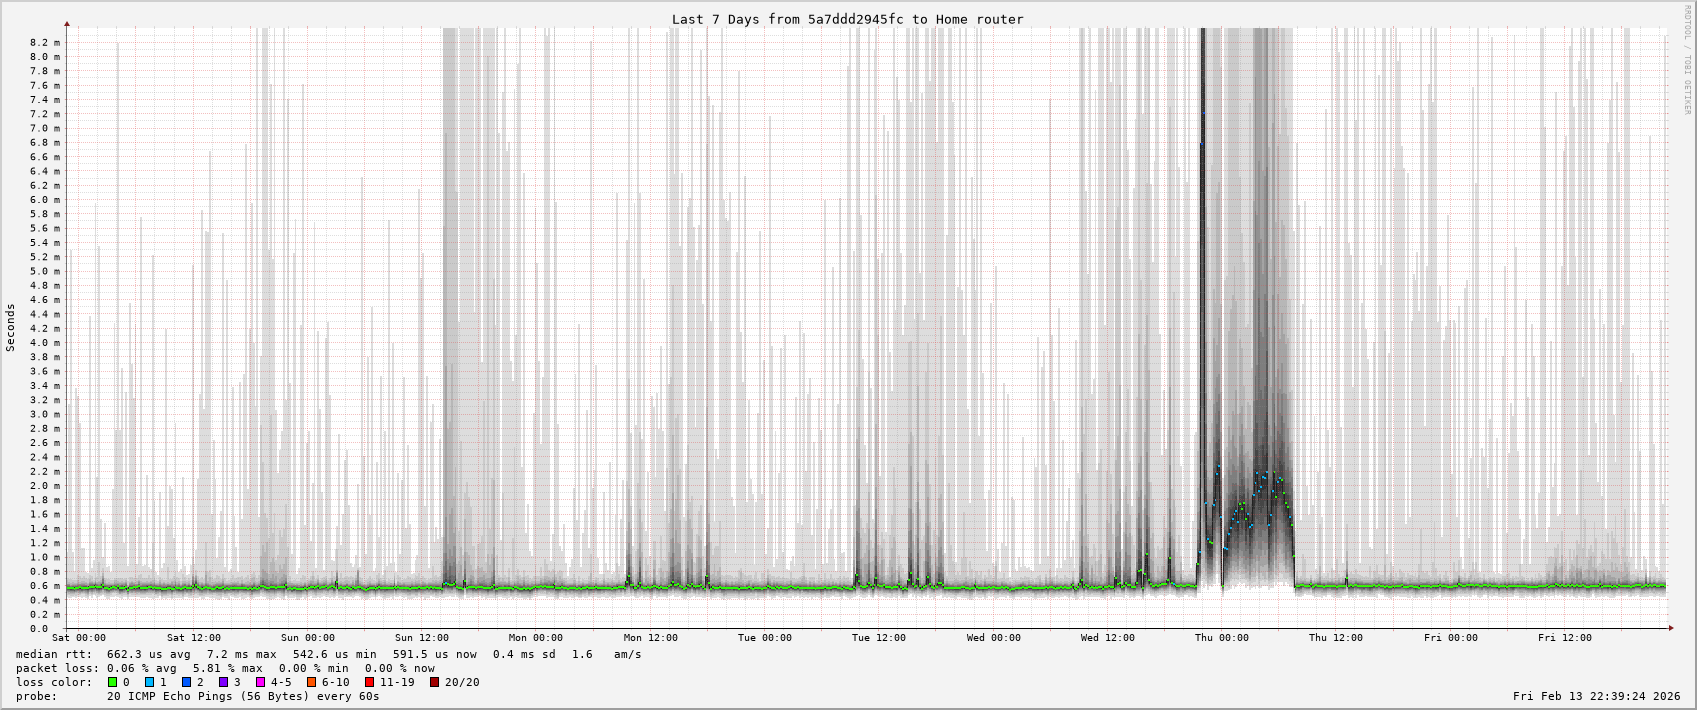
Task: Pick the orange loss swatch for 6-10
Action: pos(311,682)
